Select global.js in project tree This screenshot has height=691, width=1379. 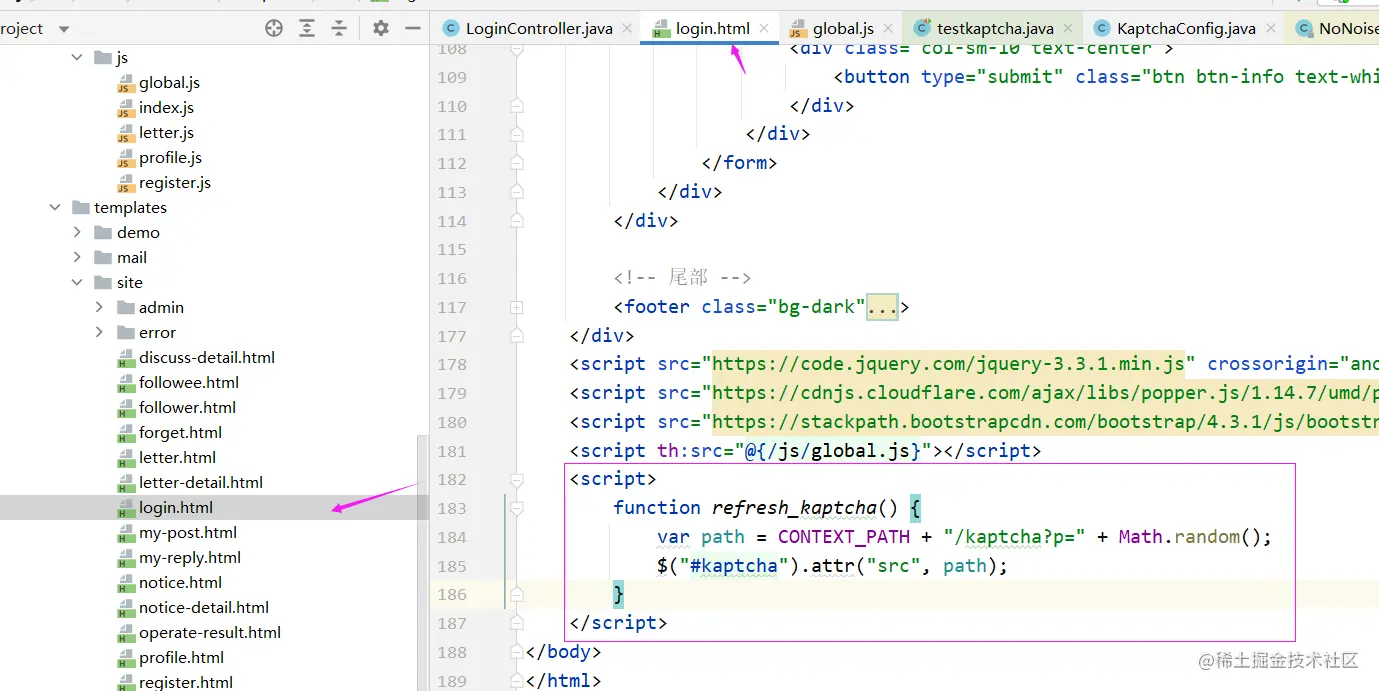point(169,83)
